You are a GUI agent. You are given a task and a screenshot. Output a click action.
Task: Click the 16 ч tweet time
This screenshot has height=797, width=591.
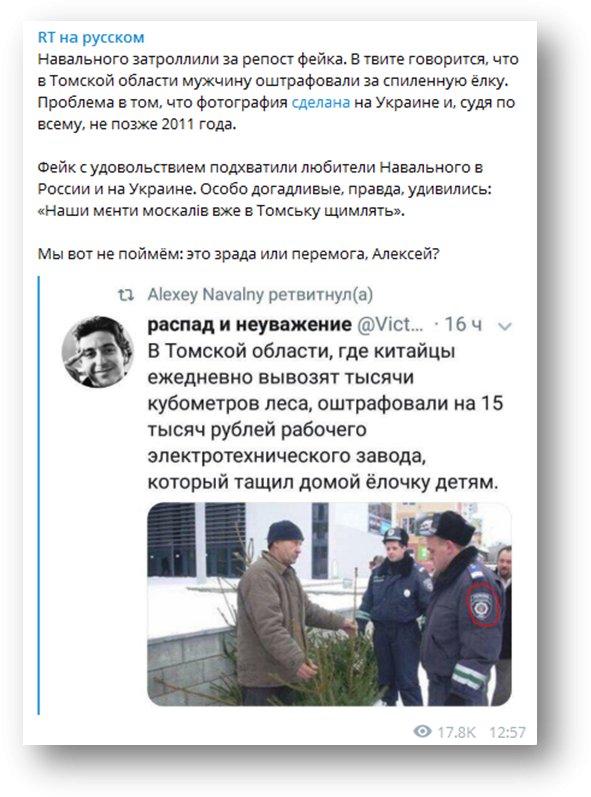(x=463, y=324)
